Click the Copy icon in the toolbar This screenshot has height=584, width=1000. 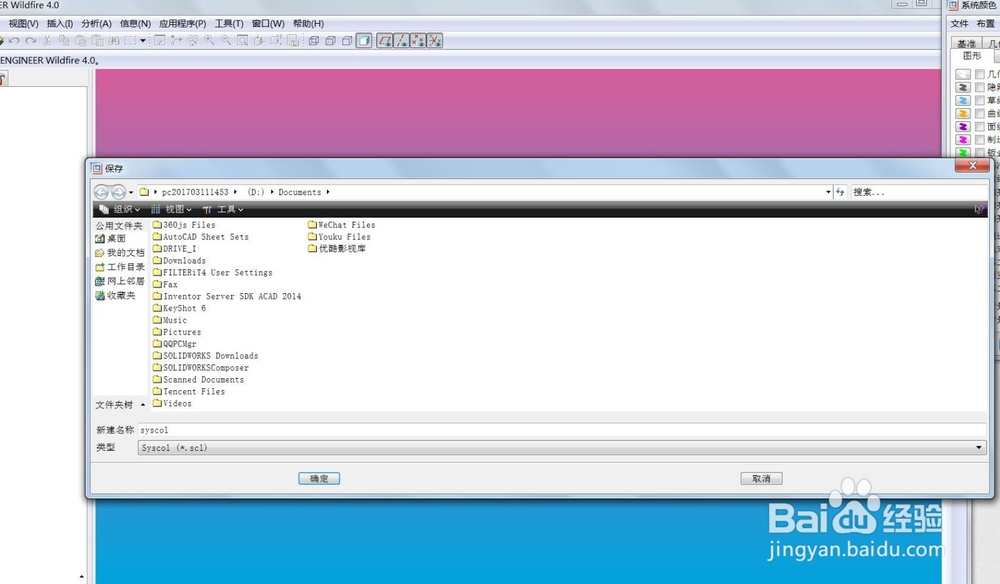pos(64,41)
